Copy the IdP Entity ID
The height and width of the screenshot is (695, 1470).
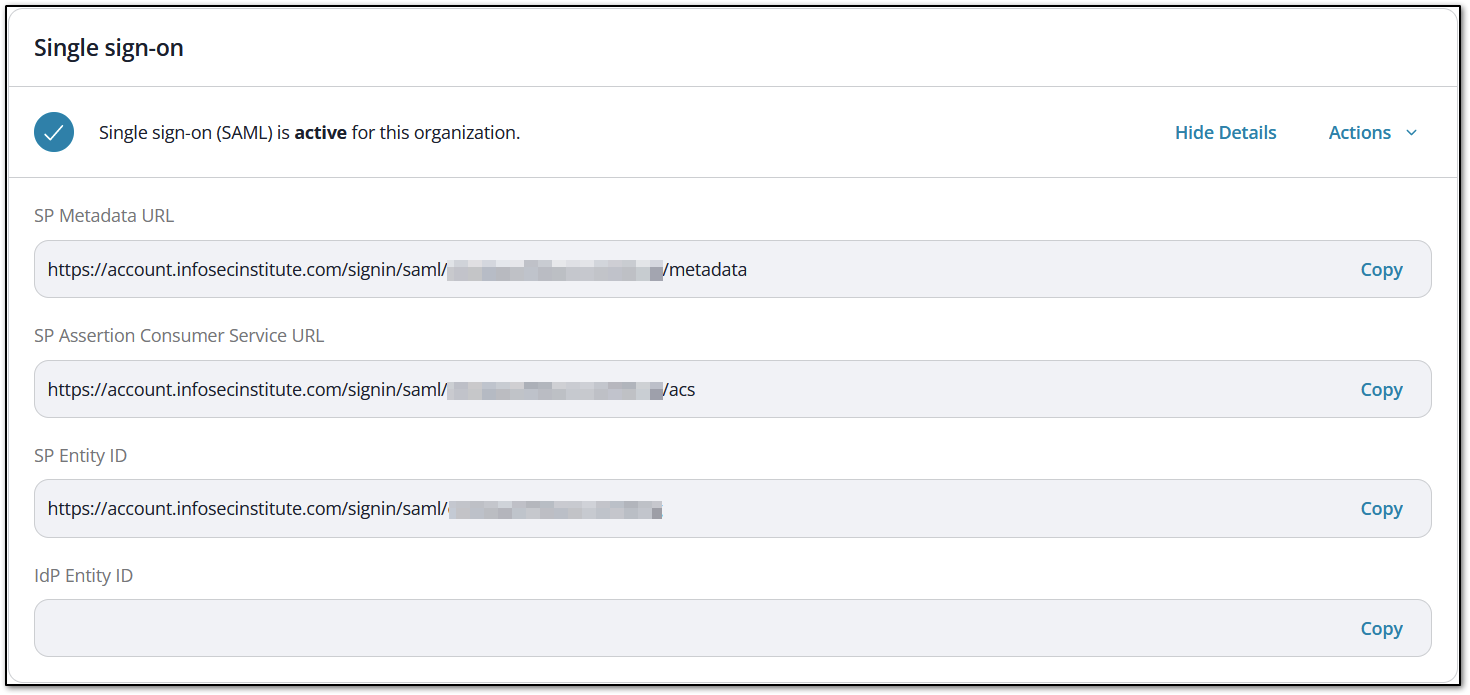tap(1381, 628)
